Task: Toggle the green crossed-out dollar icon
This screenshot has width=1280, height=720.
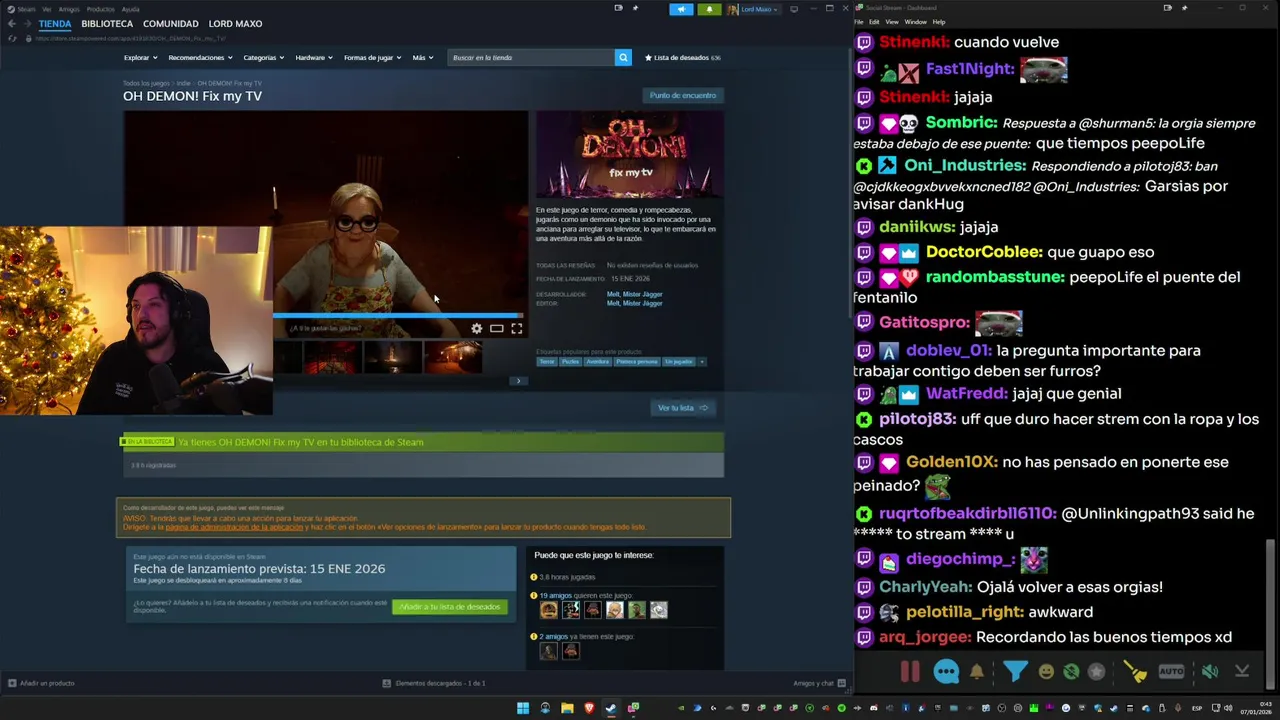Action: tap(1071, 672)
